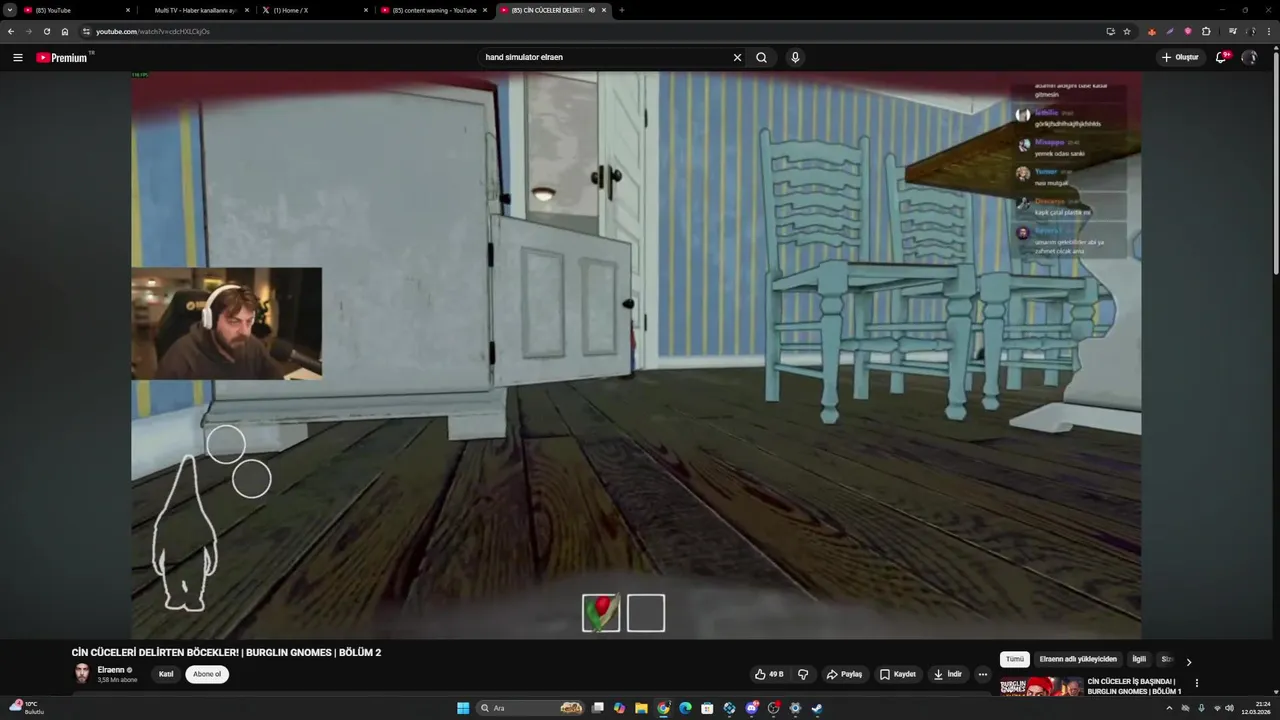
Task: Open Microsoft Store from taskbar
Action: 707,708
